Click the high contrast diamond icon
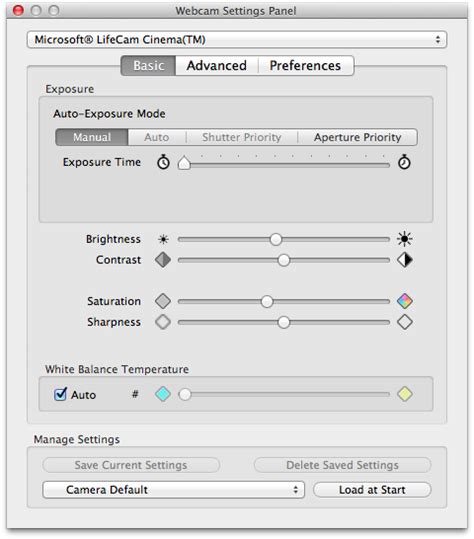Screen dimensions: 474x539 point(405,260)
